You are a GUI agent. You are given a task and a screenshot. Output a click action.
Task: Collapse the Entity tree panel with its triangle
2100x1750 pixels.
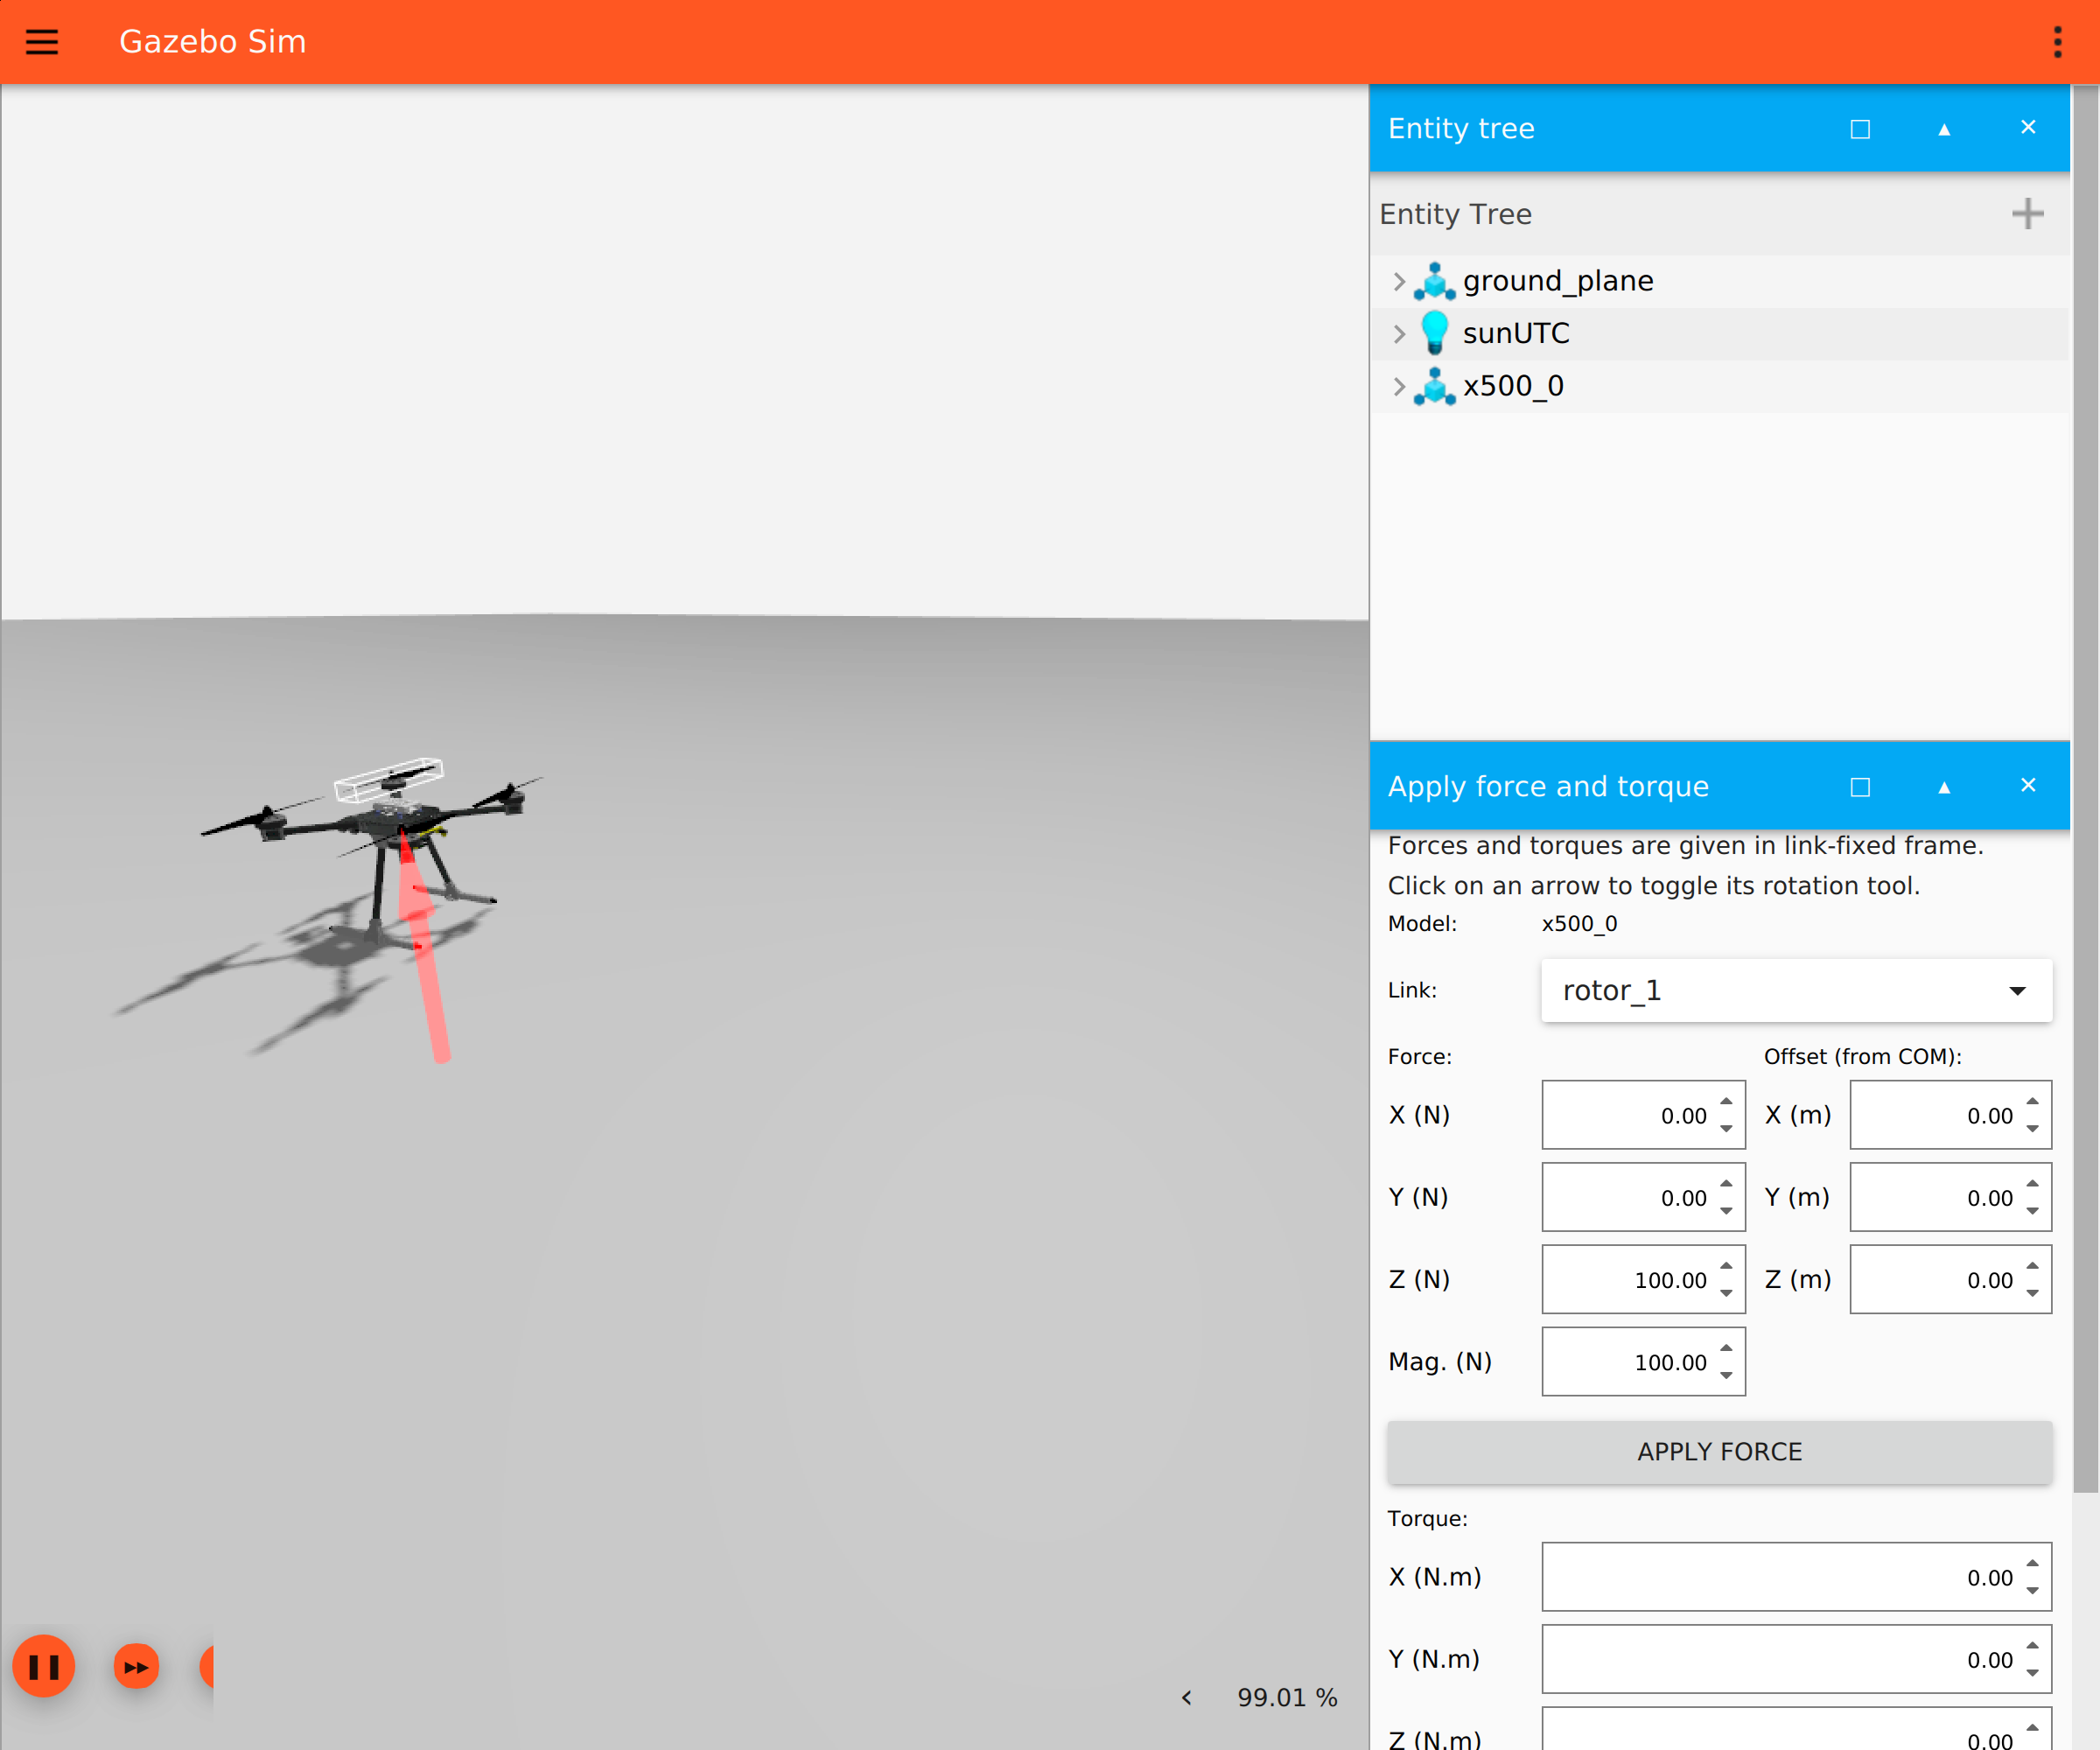click(x=1944, y=129)
